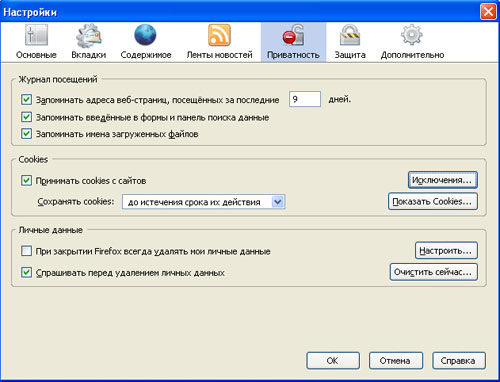
Task: Confirm settings with the ОК button
Action: [x=333, y=361]
